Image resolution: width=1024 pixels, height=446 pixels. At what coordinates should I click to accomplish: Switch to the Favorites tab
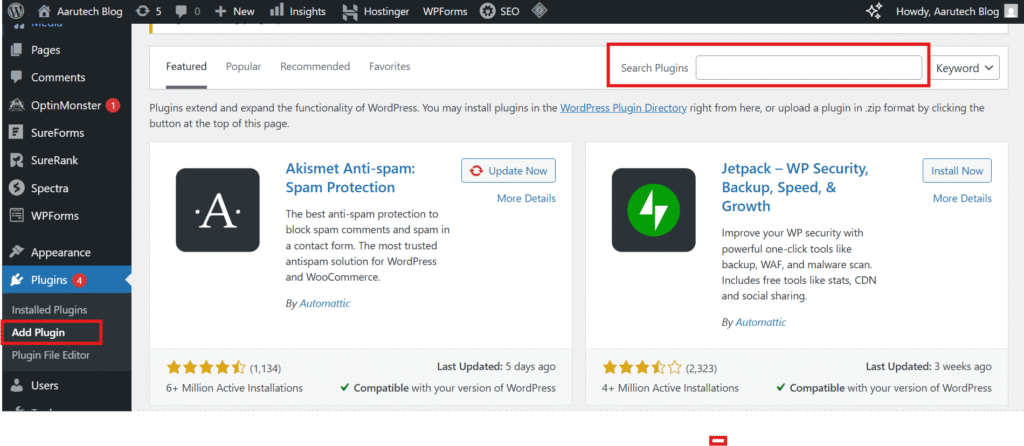tap(390, 67)
